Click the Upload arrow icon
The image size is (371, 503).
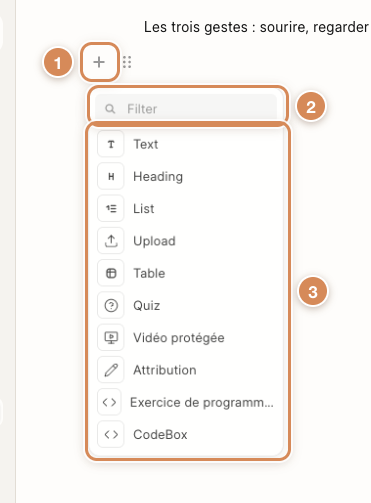coord(111,241)
